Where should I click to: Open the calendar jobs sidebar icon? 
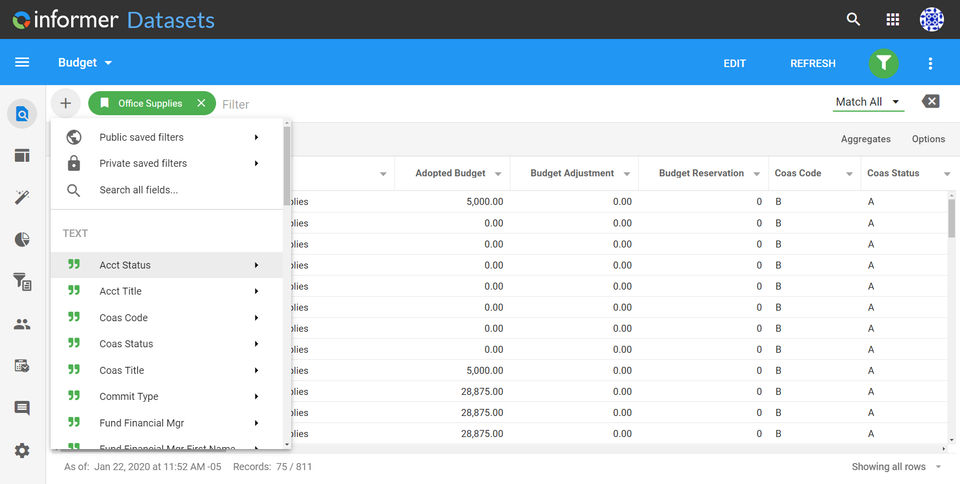click(x=22, y=366)
